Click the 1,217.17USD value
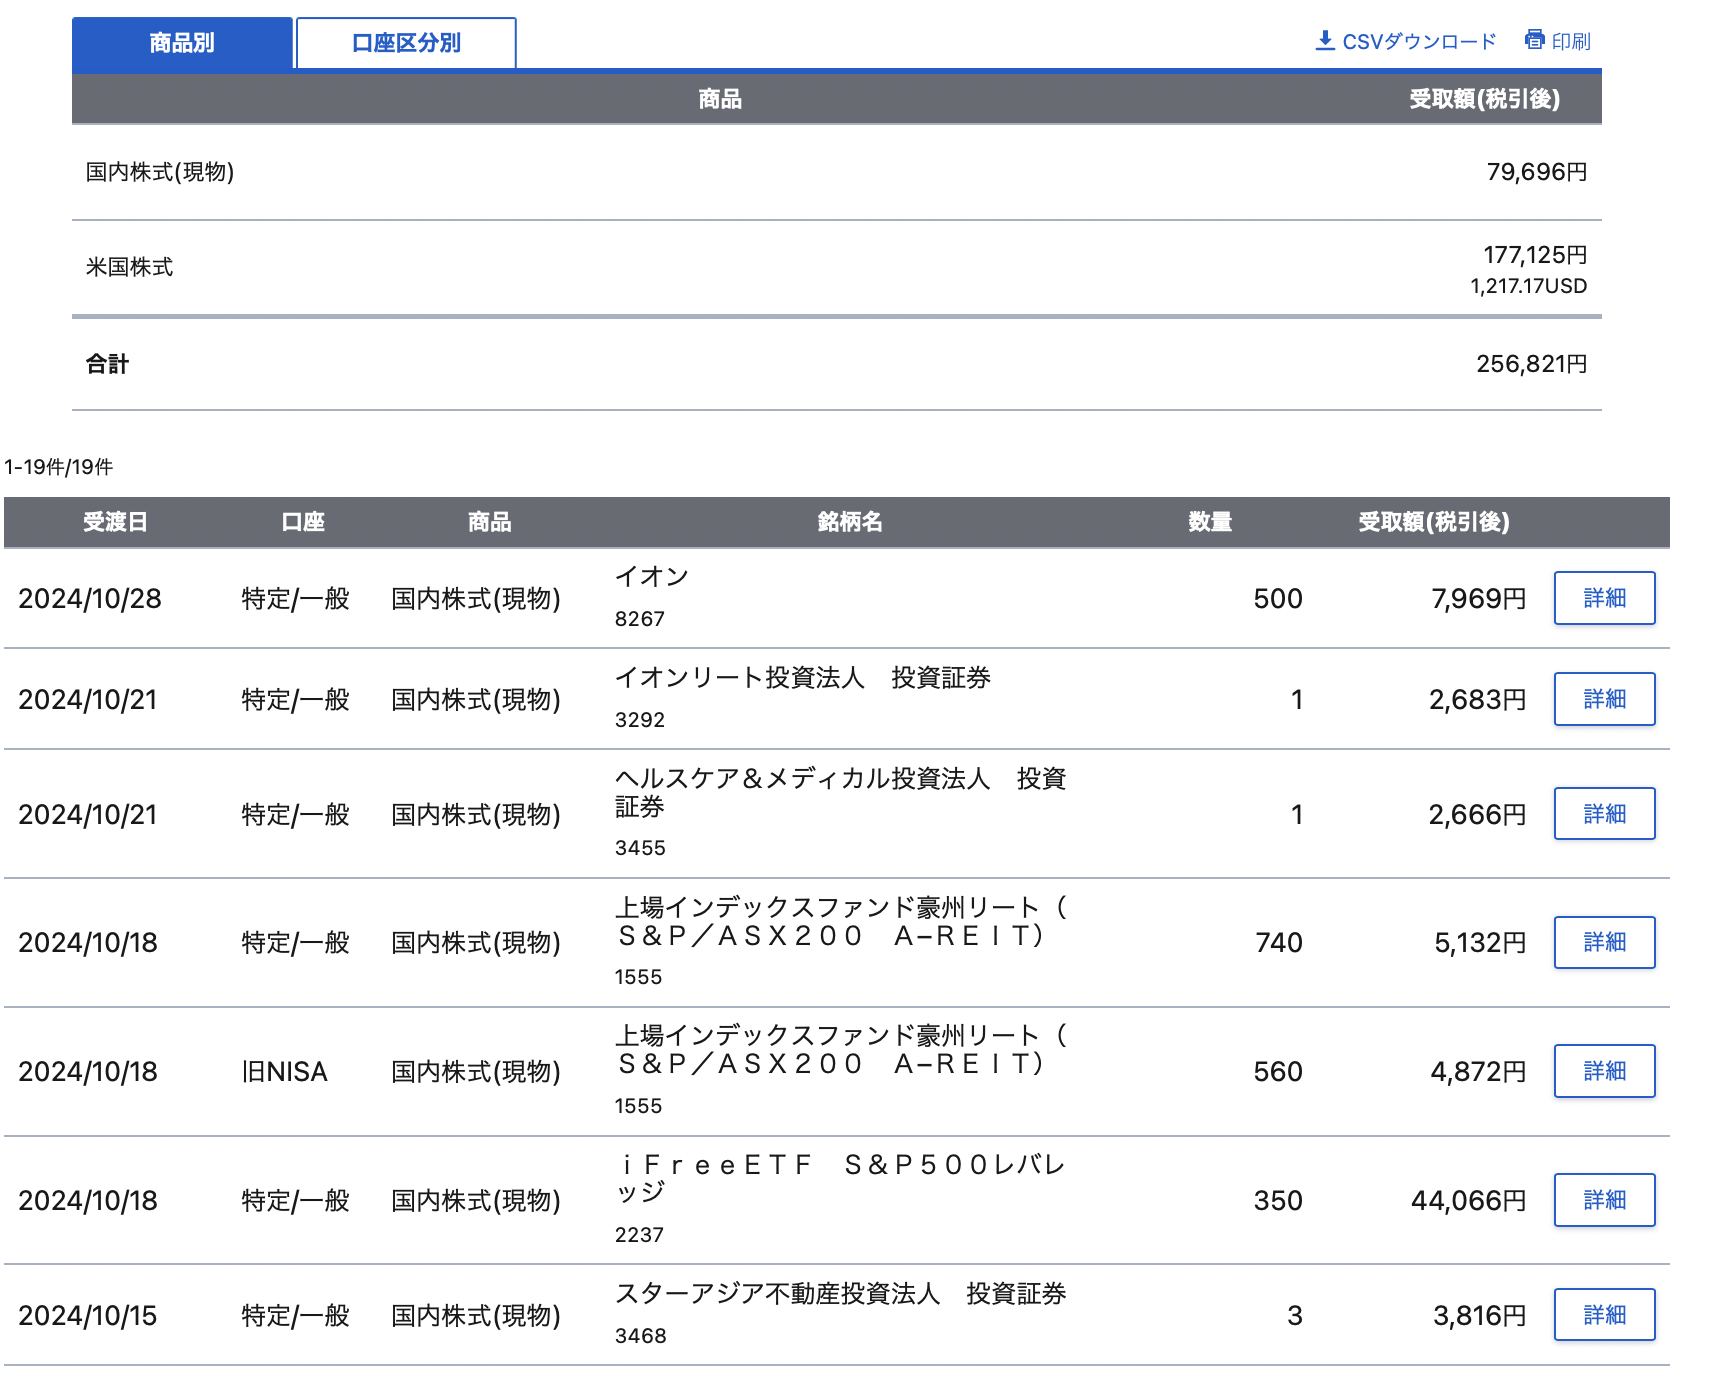Image resolution: width=1714 pixels, height=1376 pixels. [1528, 286]
